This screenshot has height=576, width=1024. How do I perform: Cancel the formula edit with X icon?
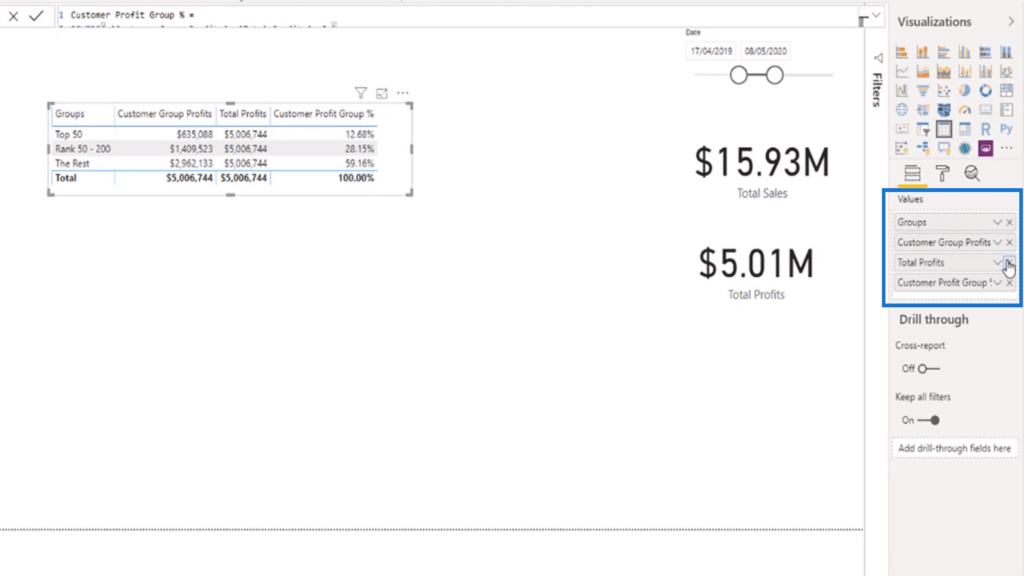click(13, 16)
